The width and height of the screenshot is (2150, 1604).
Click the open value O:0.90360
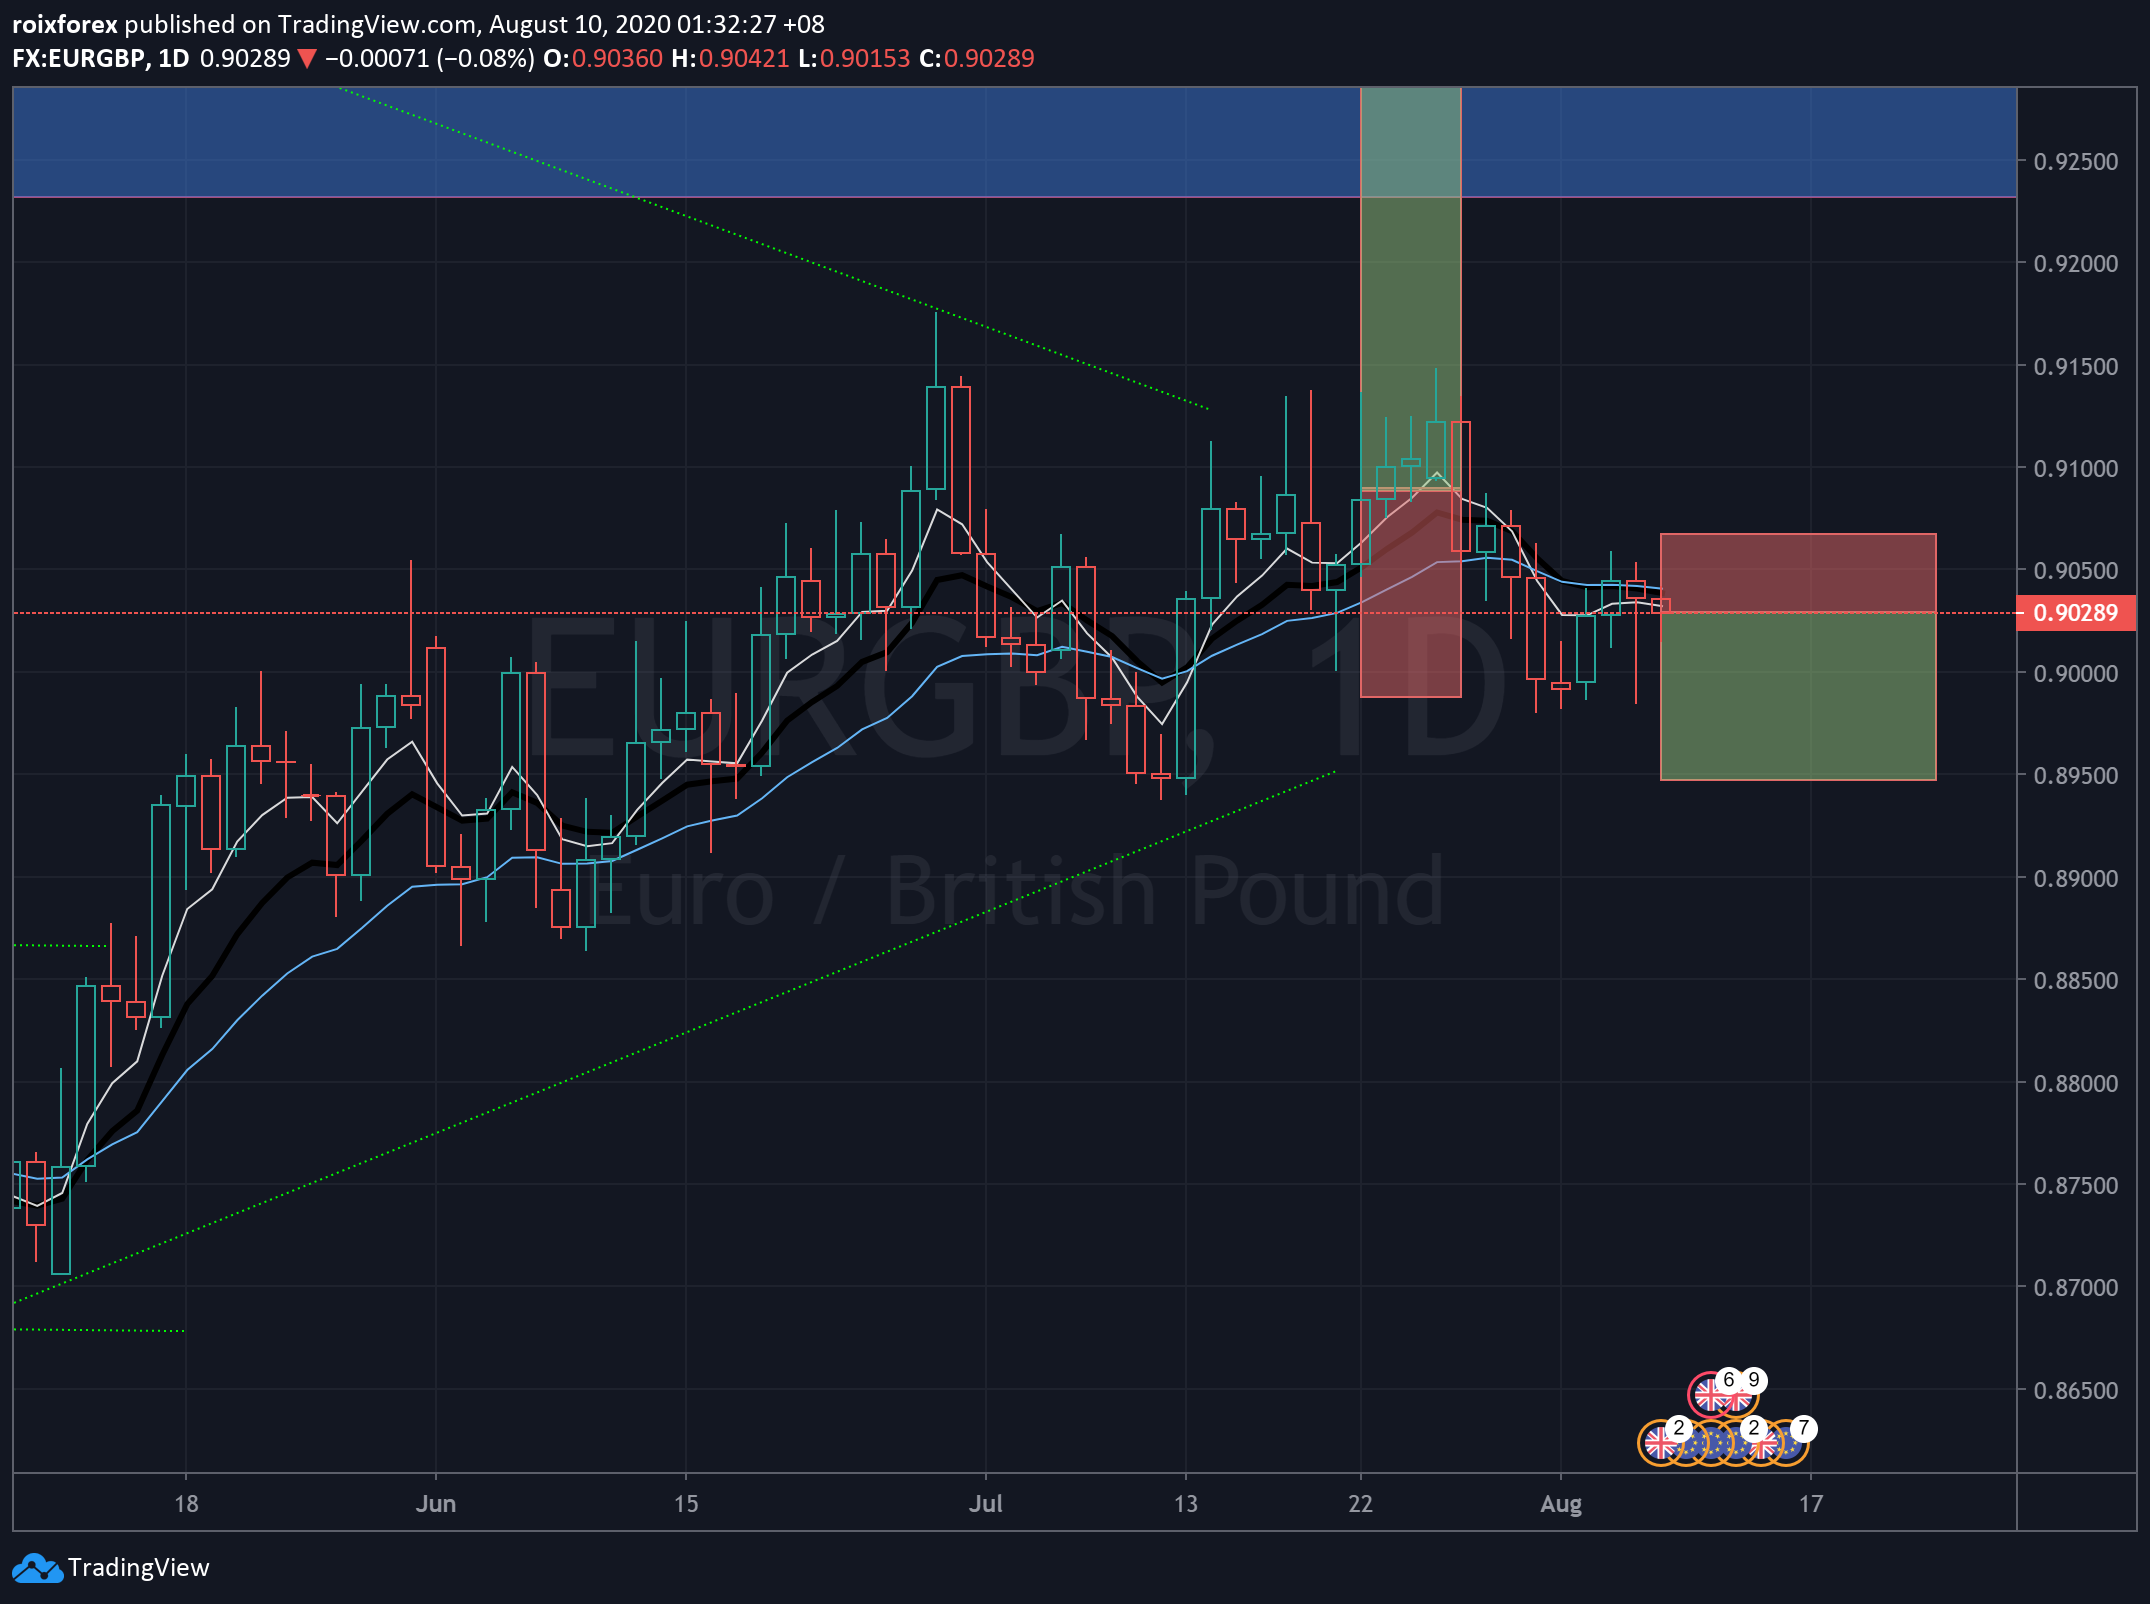(x=603, y=58)
